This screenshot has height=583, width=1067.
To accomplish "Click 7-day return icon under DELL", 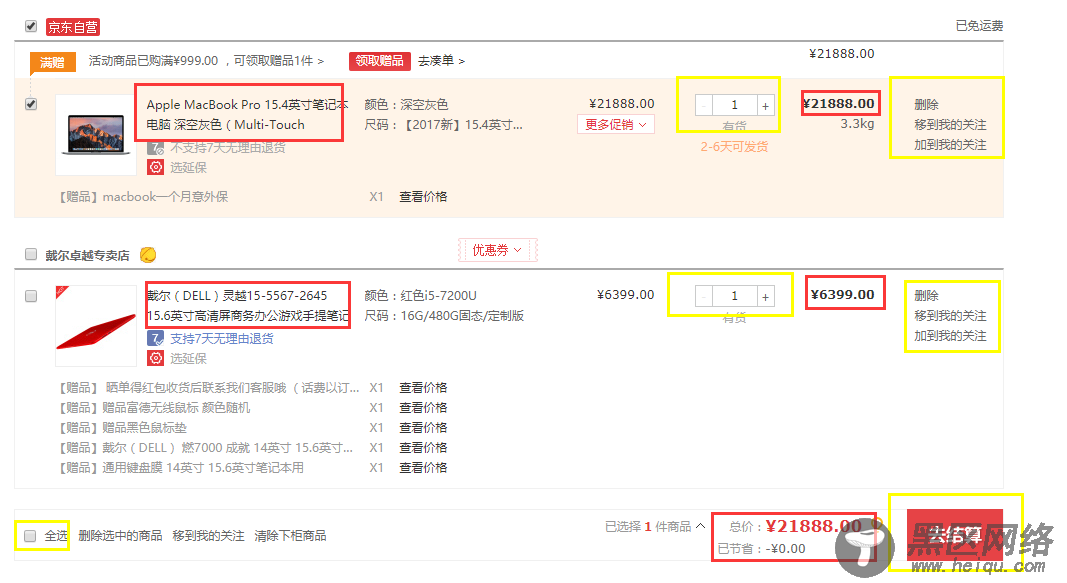I will (x=156, y=338).
